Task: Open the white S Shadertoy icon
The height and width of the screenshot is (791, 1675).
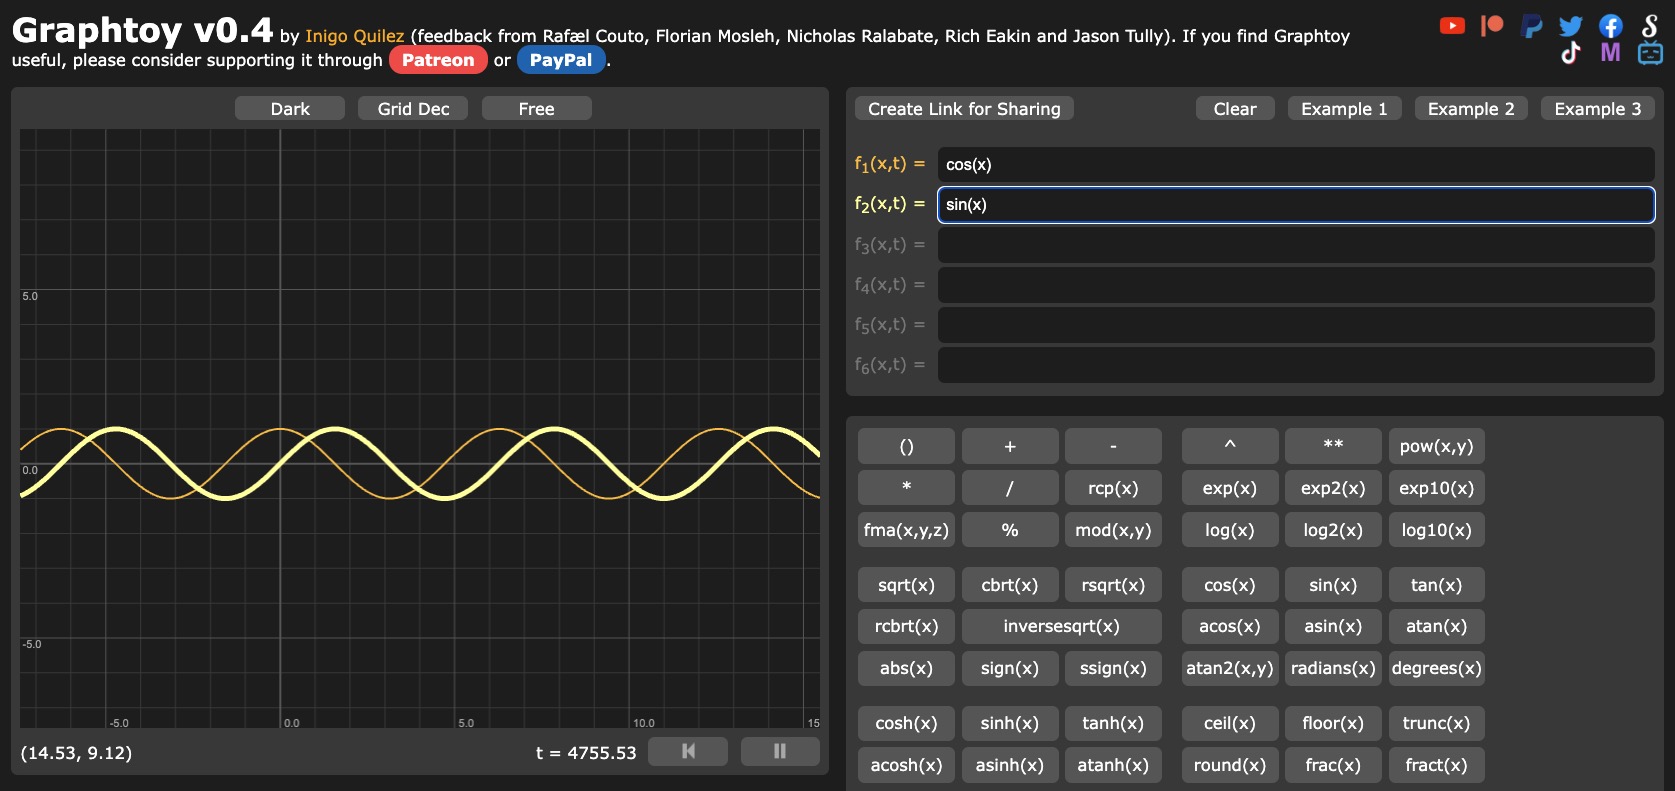Action: 1650,25
